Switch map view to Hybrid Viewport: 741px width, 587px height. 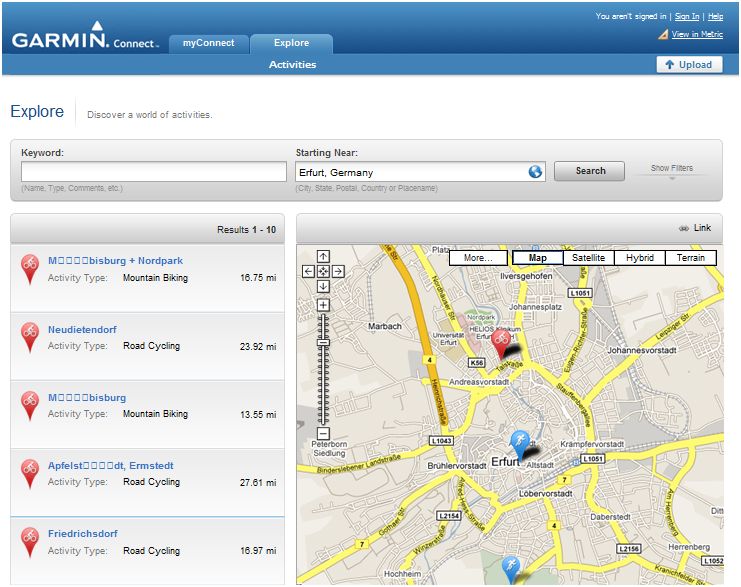click(x=639, y=258)
